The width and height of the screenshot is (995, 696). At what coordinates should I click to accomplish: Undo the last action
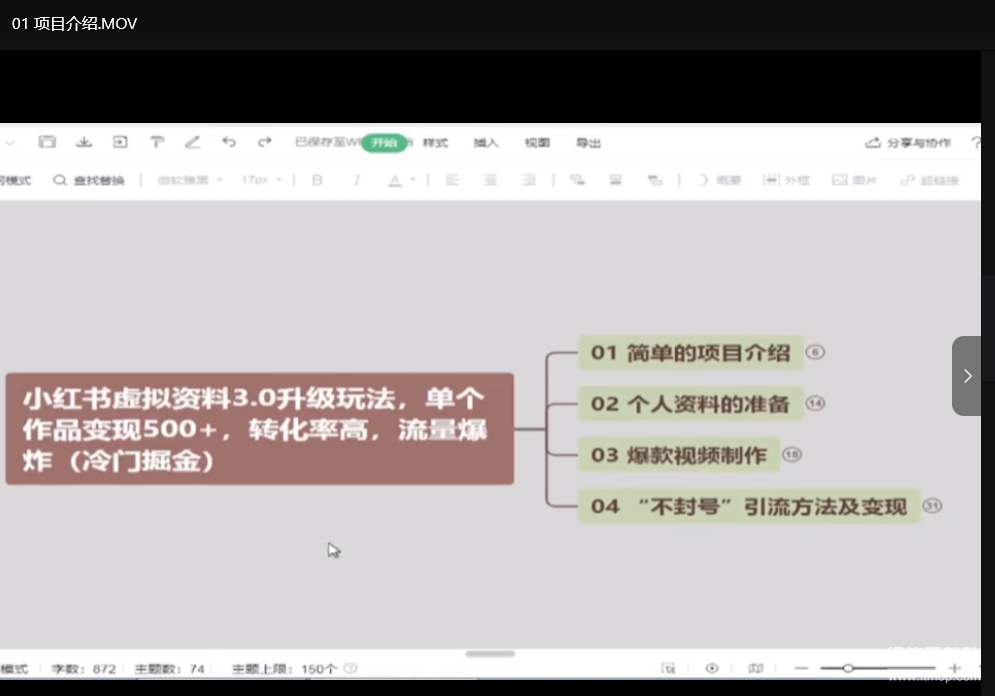pyautogui.click(x=229, y=142)
